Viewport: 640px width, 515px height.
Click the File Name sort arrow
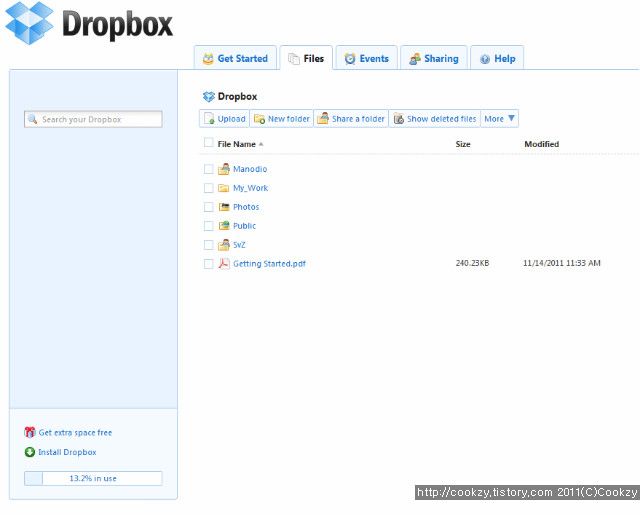click(261, 144)
